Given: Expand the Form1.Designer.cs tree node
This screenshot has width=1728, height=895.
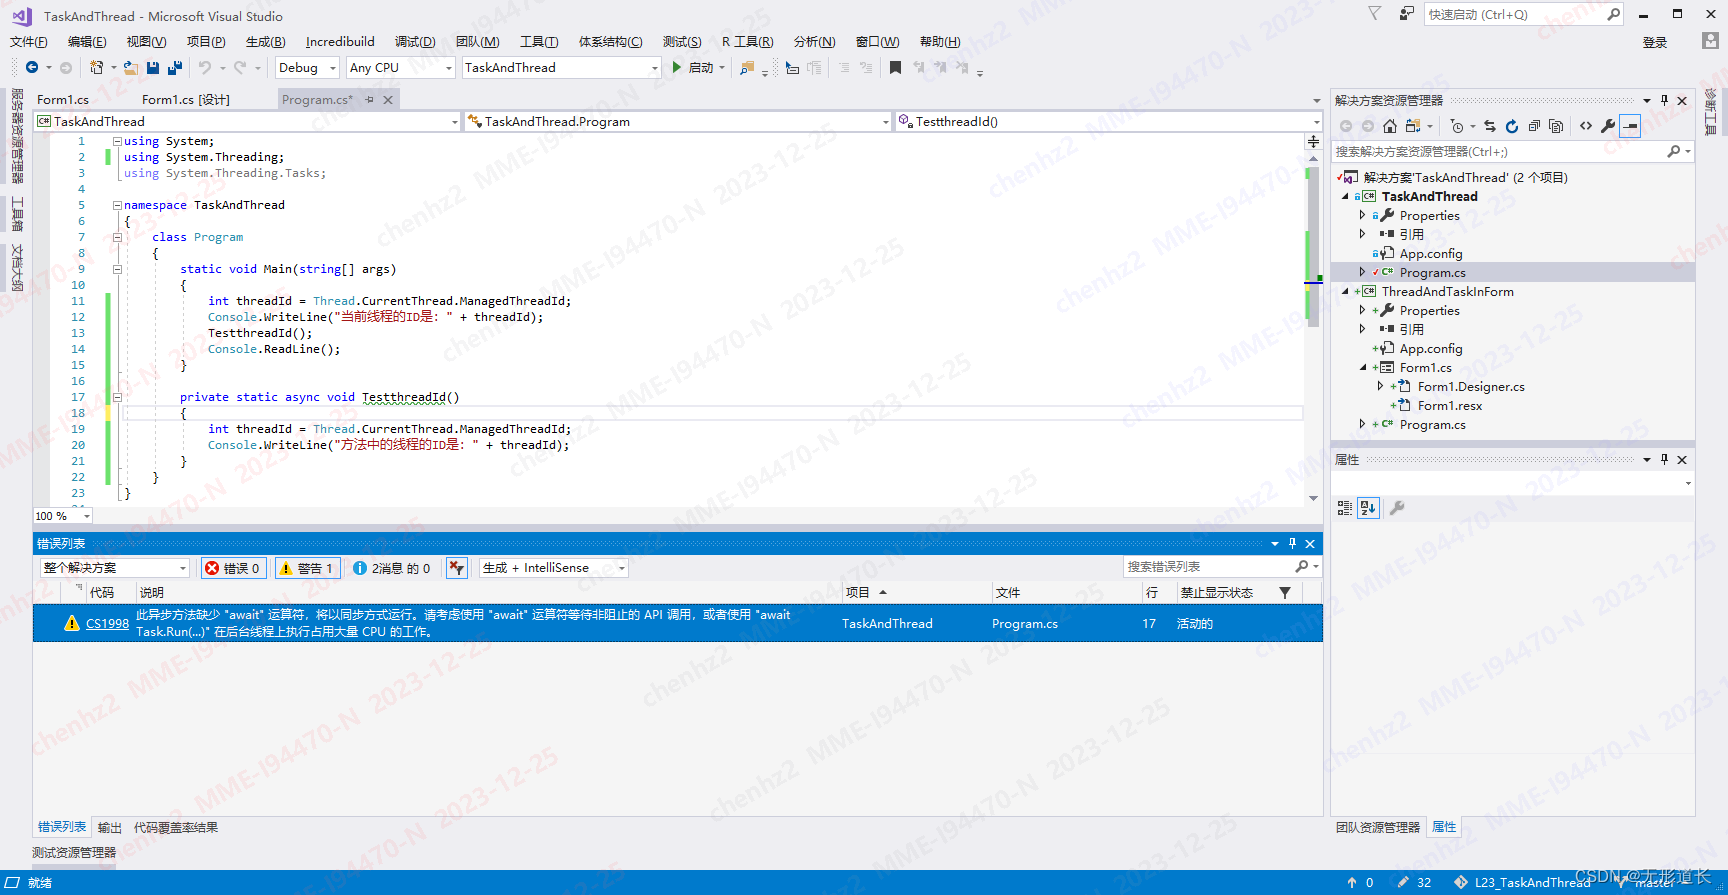Looking at the screenshot, I should 1381,387.
